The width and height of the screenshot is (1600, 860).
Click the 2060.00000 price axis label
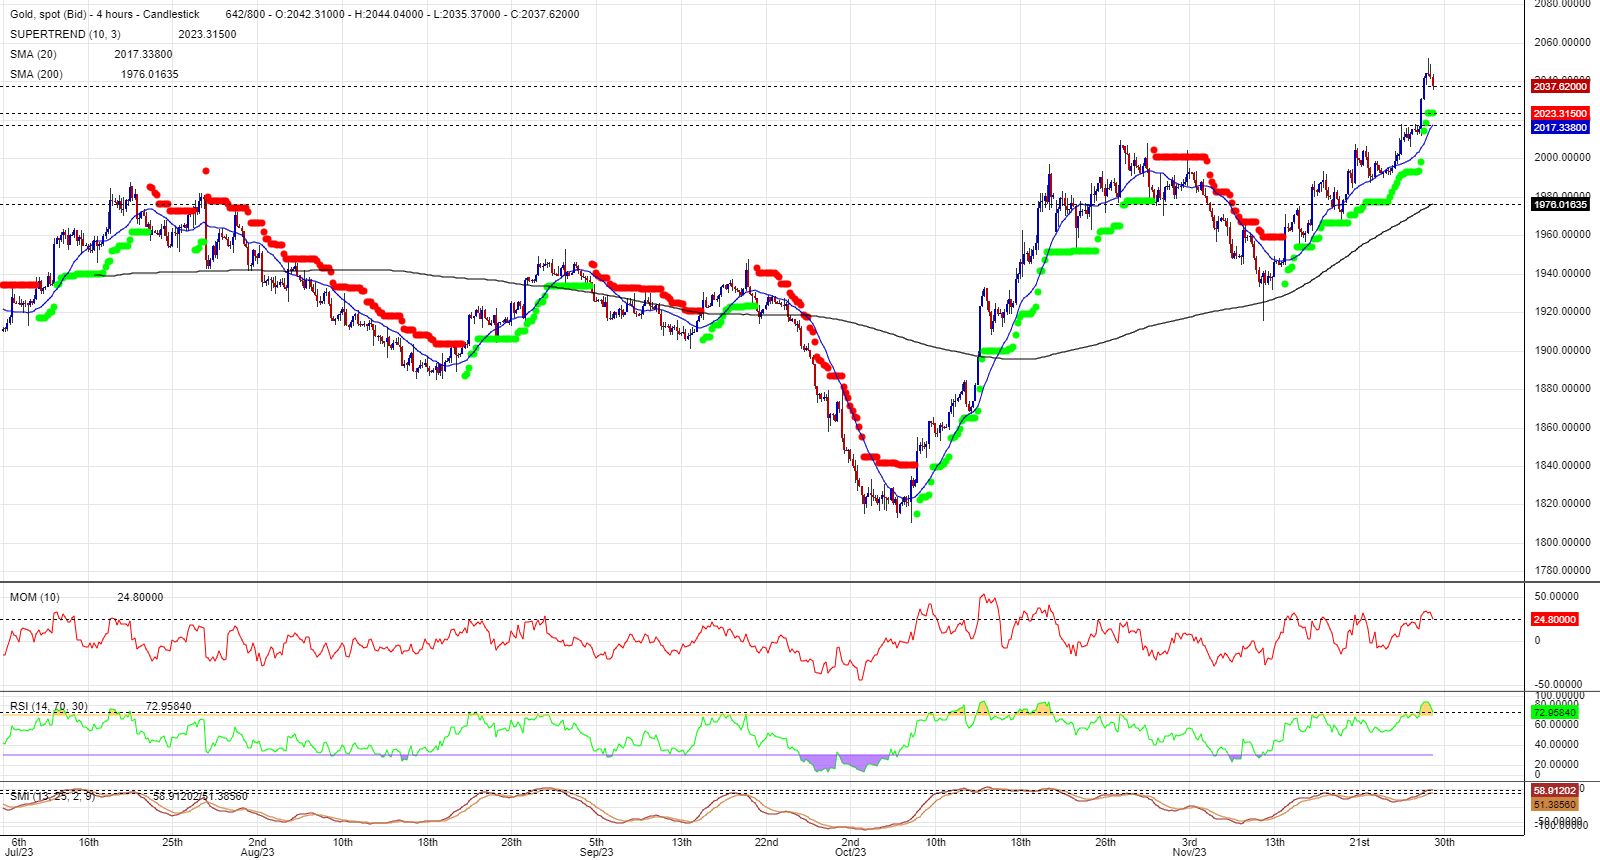[1562, 43]
